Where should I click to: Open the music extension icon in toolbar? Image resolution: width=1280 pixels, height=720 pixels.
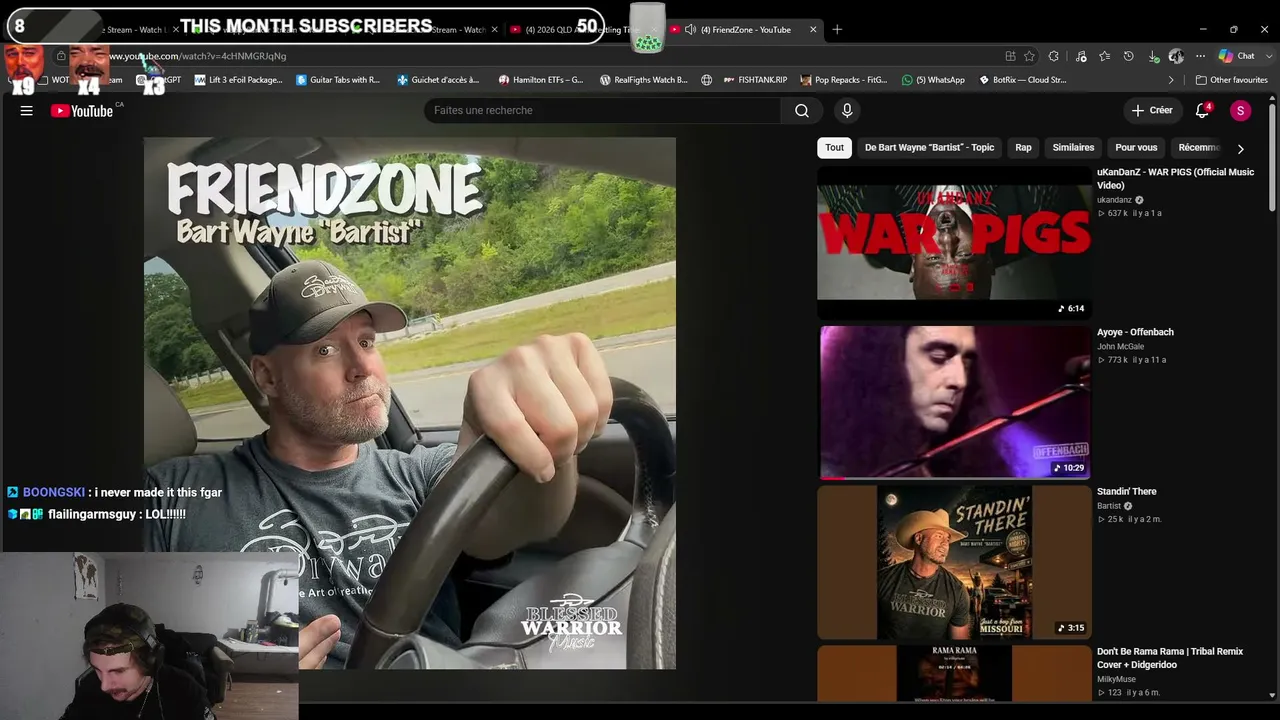click(1081, 56)
